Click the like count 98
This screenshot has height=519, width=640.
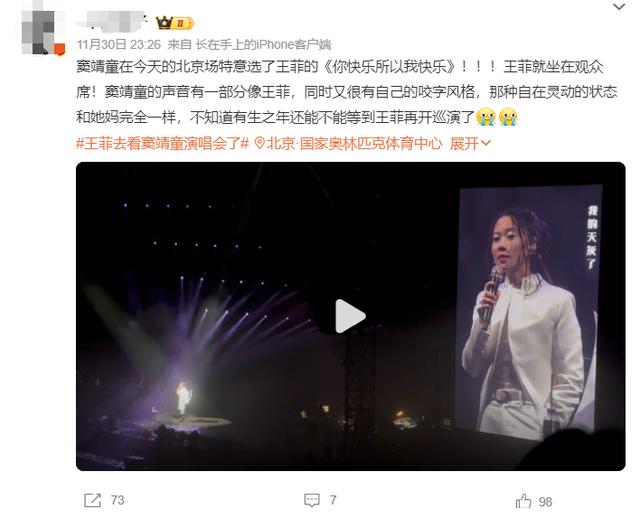tap(545, 501)
